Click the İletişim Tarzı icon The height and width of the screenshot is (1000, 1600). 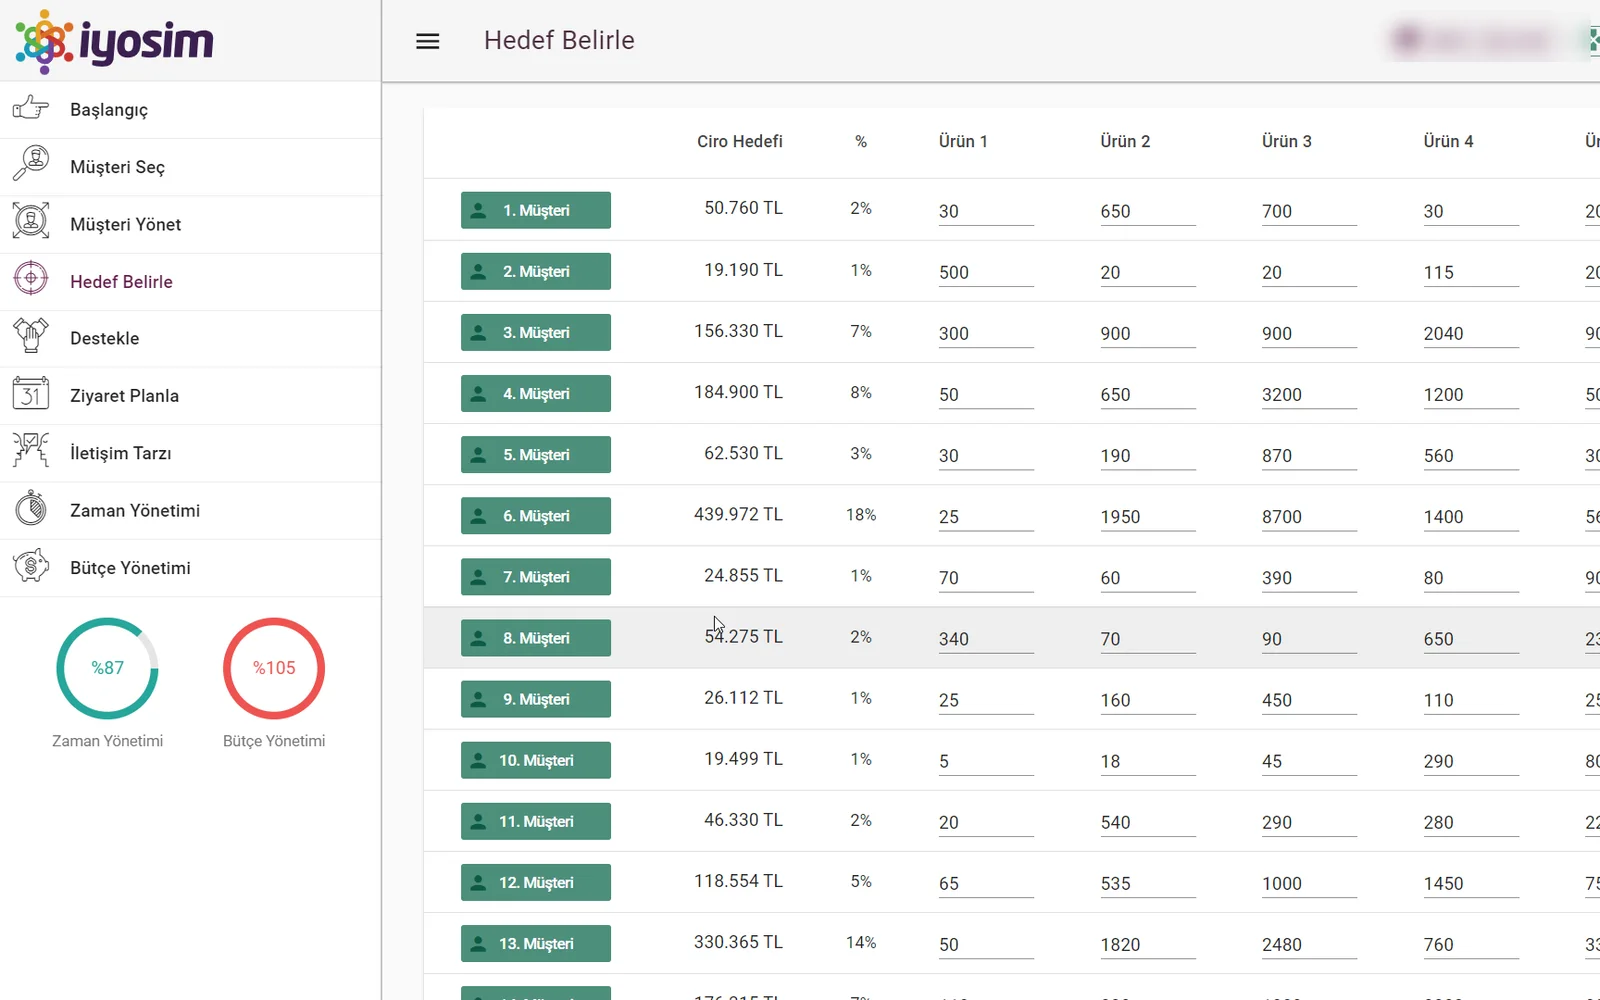[x=31, y=451]
